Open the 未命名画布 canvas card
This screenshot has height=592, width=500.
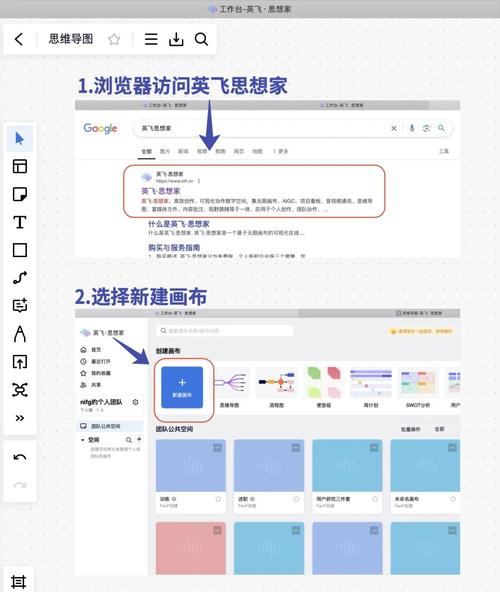click(x=425, y=476)
